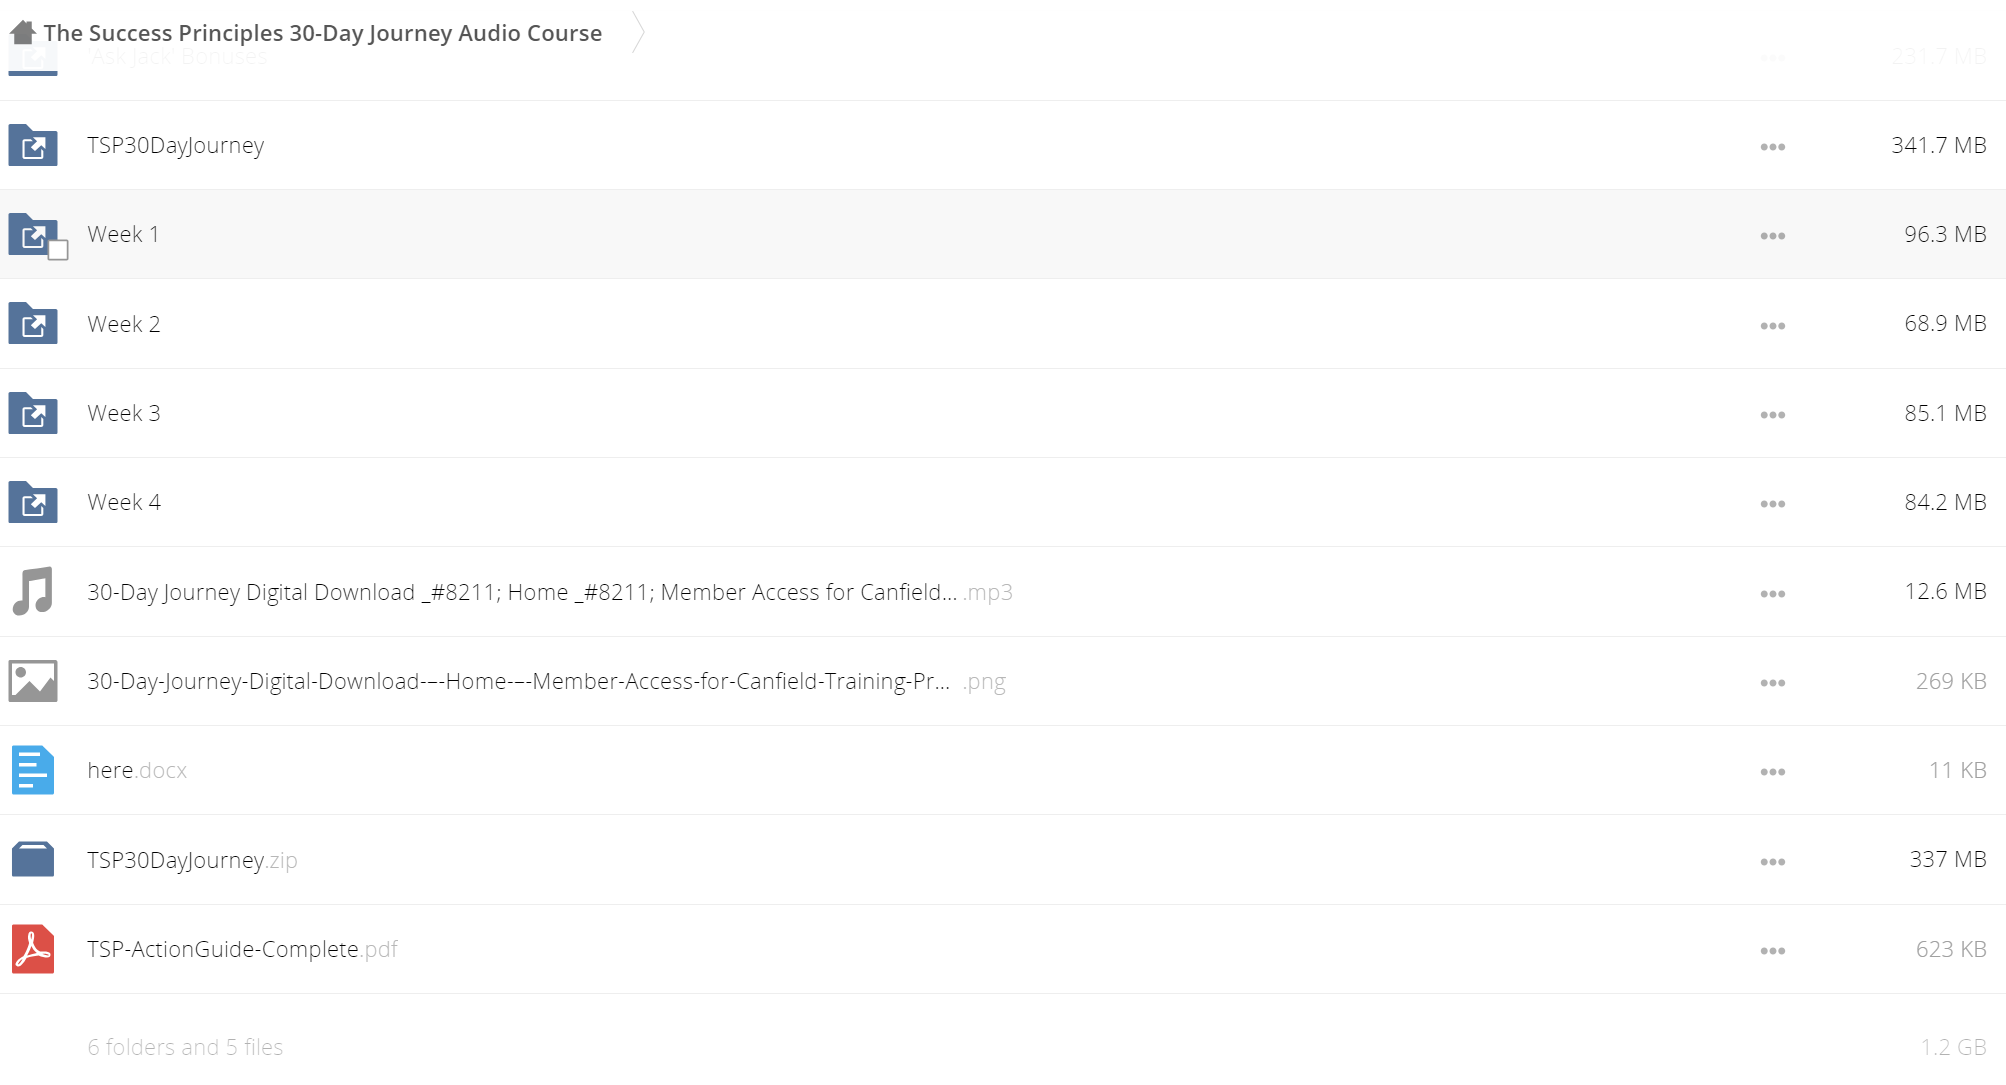Click the Week 1 shared folder icon
Screen dimensions: 2006x1085
(x=33, y=235)
